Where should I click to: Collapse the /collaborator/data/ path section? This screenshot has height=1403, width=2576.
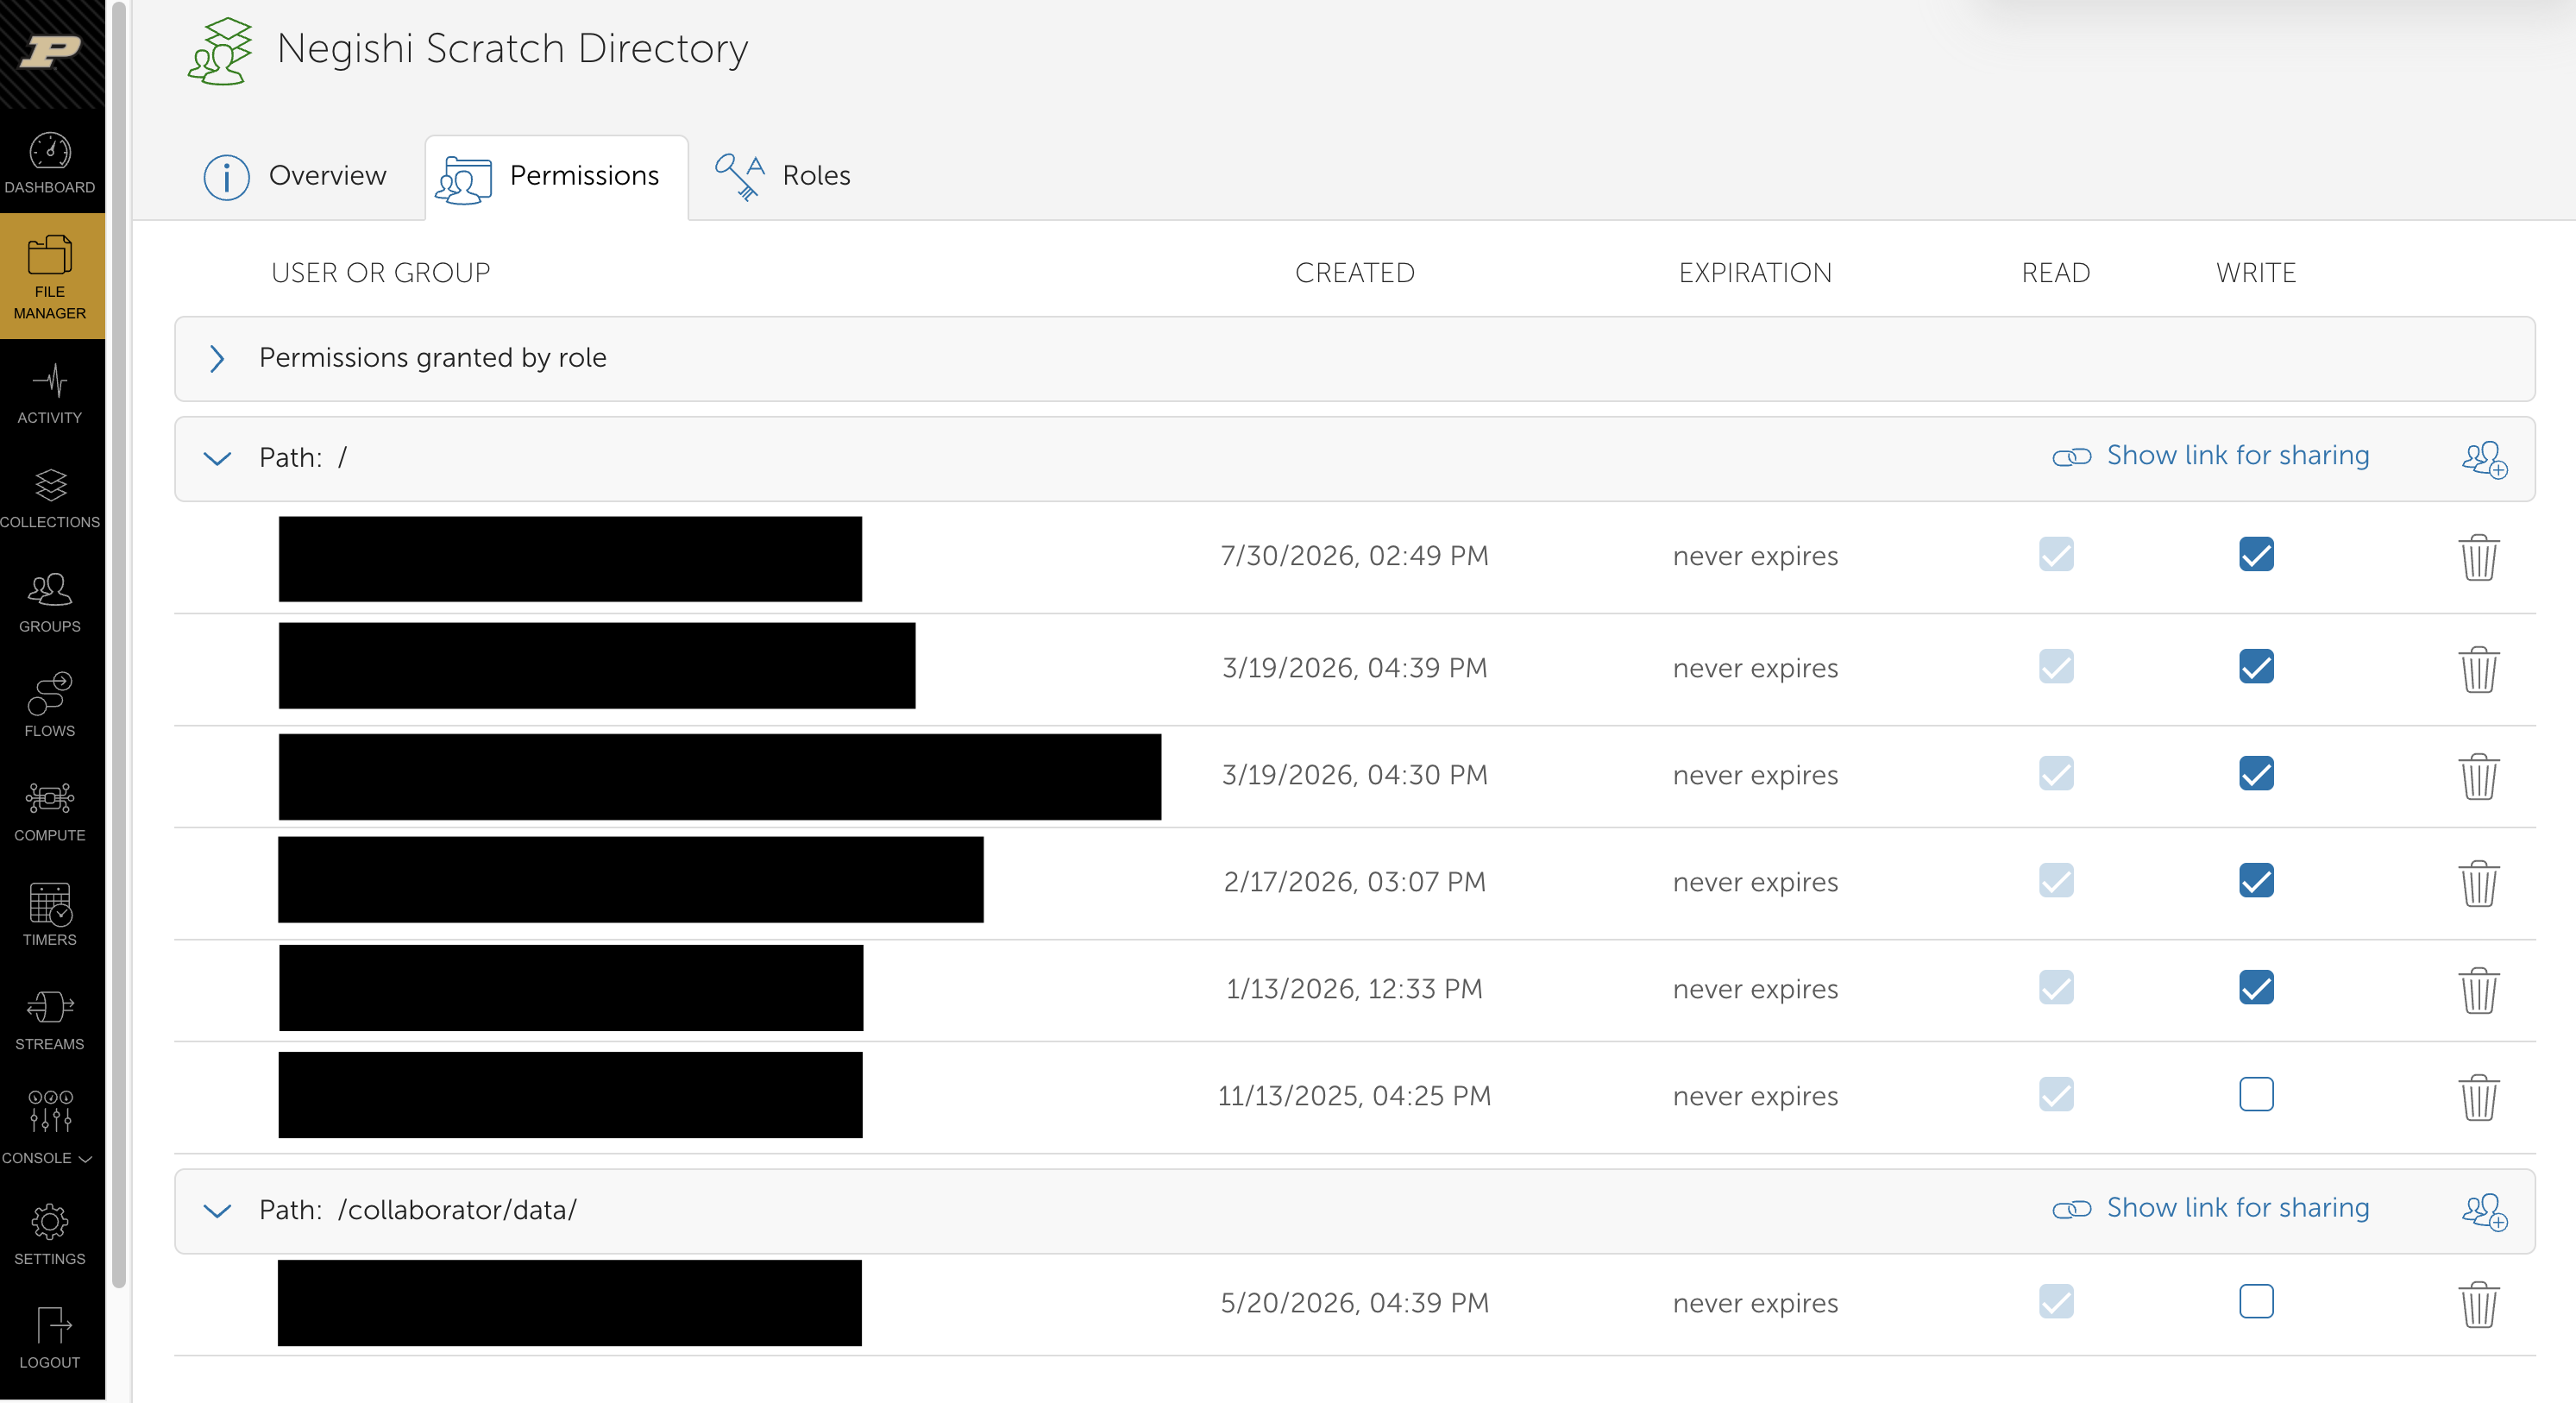[217, 1210]
